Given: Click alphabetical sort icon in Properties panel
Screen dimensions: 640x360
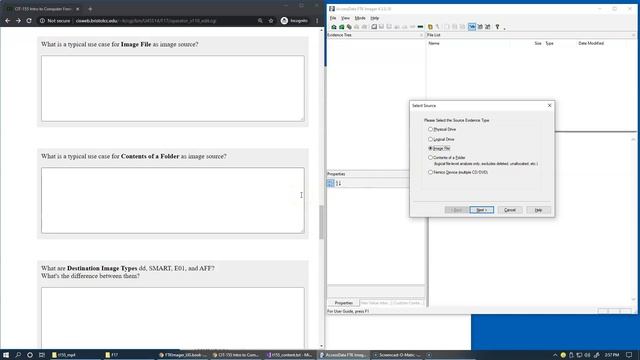Looking at the screenshot, I should [x=338, y=183].
